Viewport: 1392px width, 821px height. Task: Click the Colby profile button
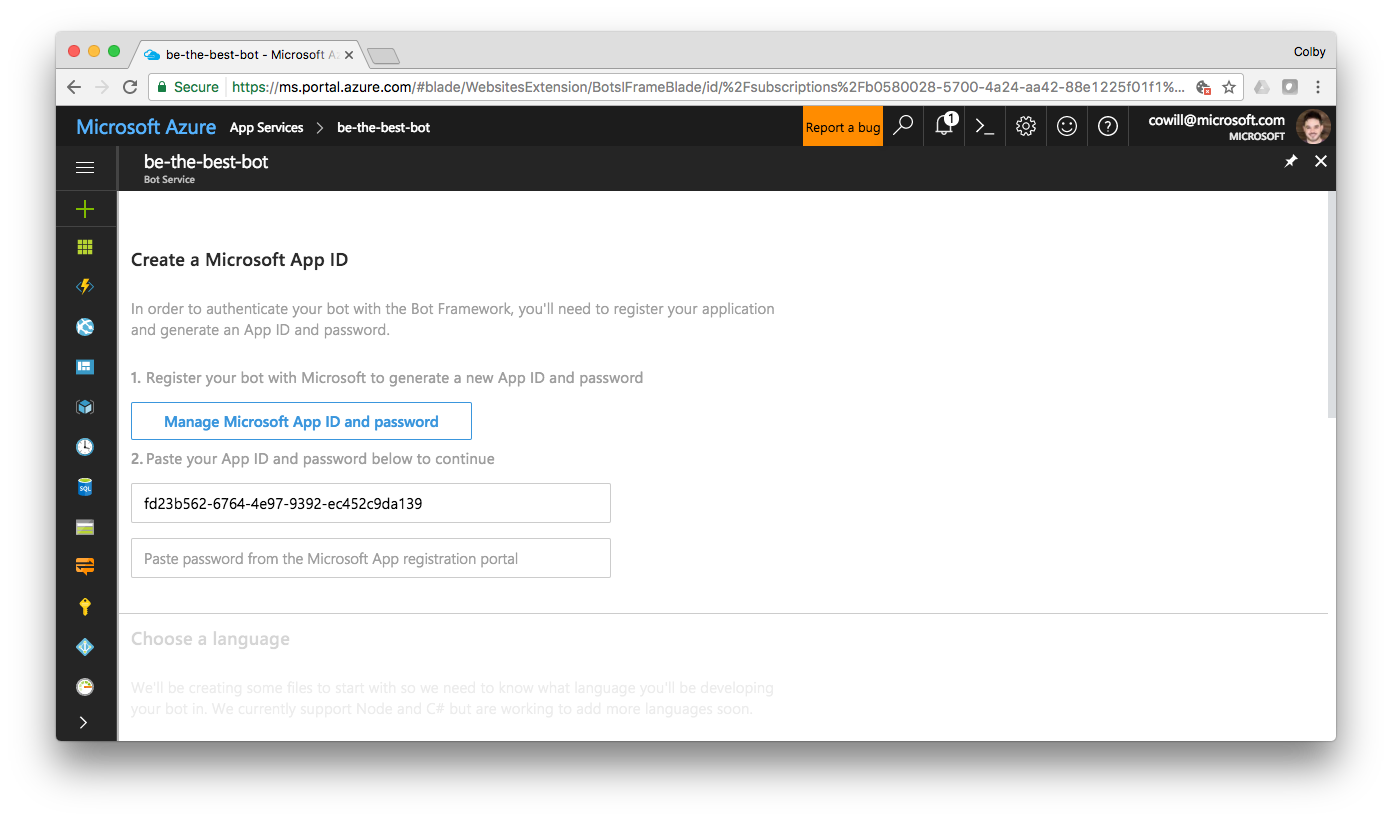1309,51
